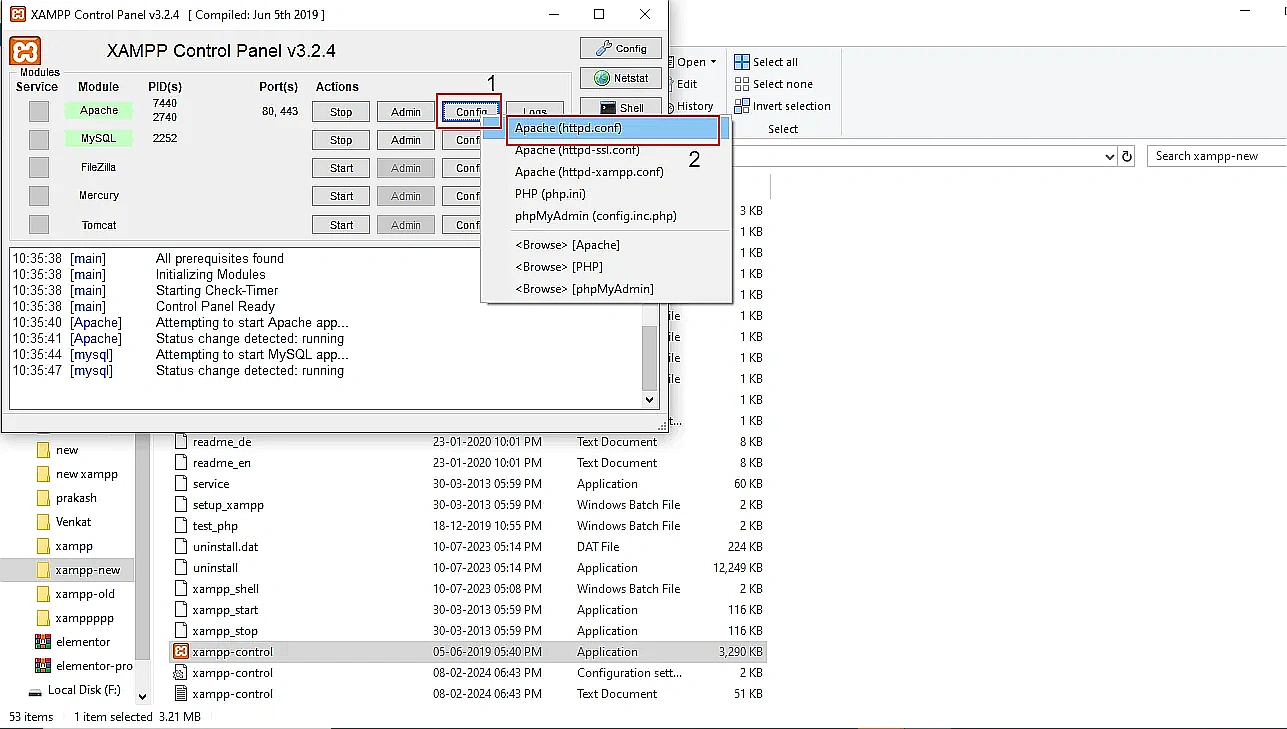Toggle the MySQL service checkbox

(38, 139)
